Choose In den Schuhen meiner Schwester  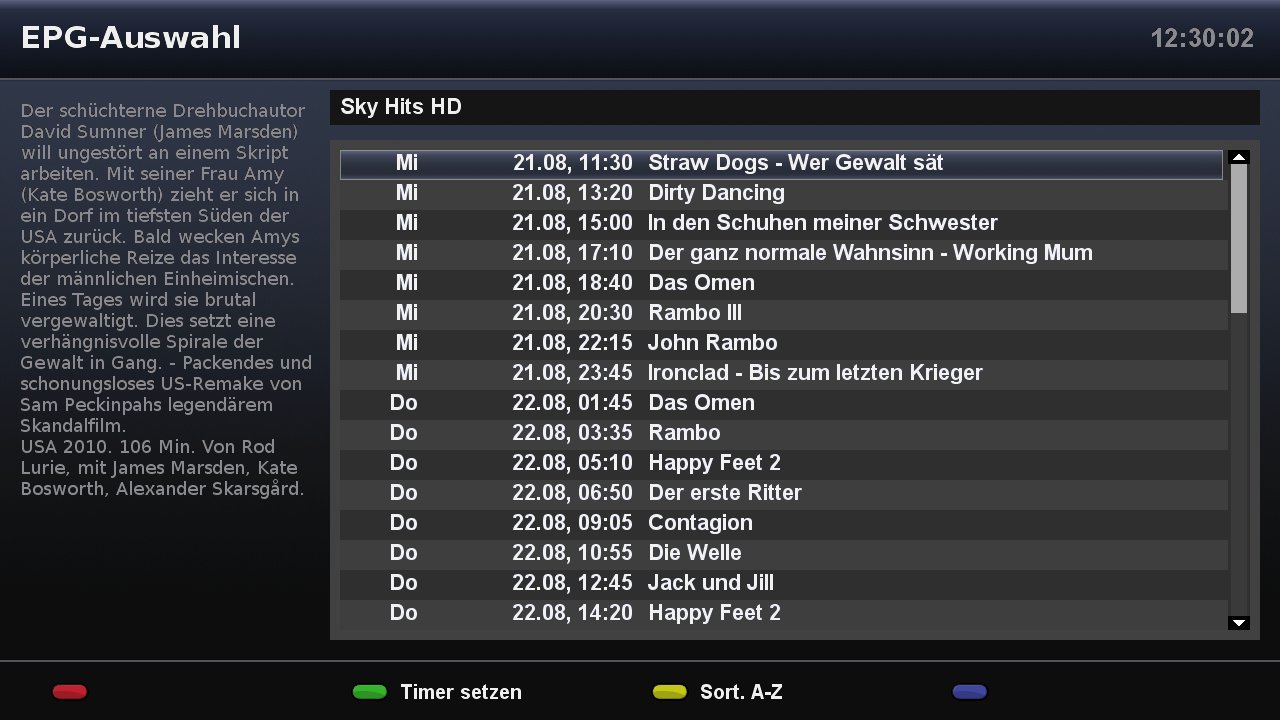pos(822,223)
